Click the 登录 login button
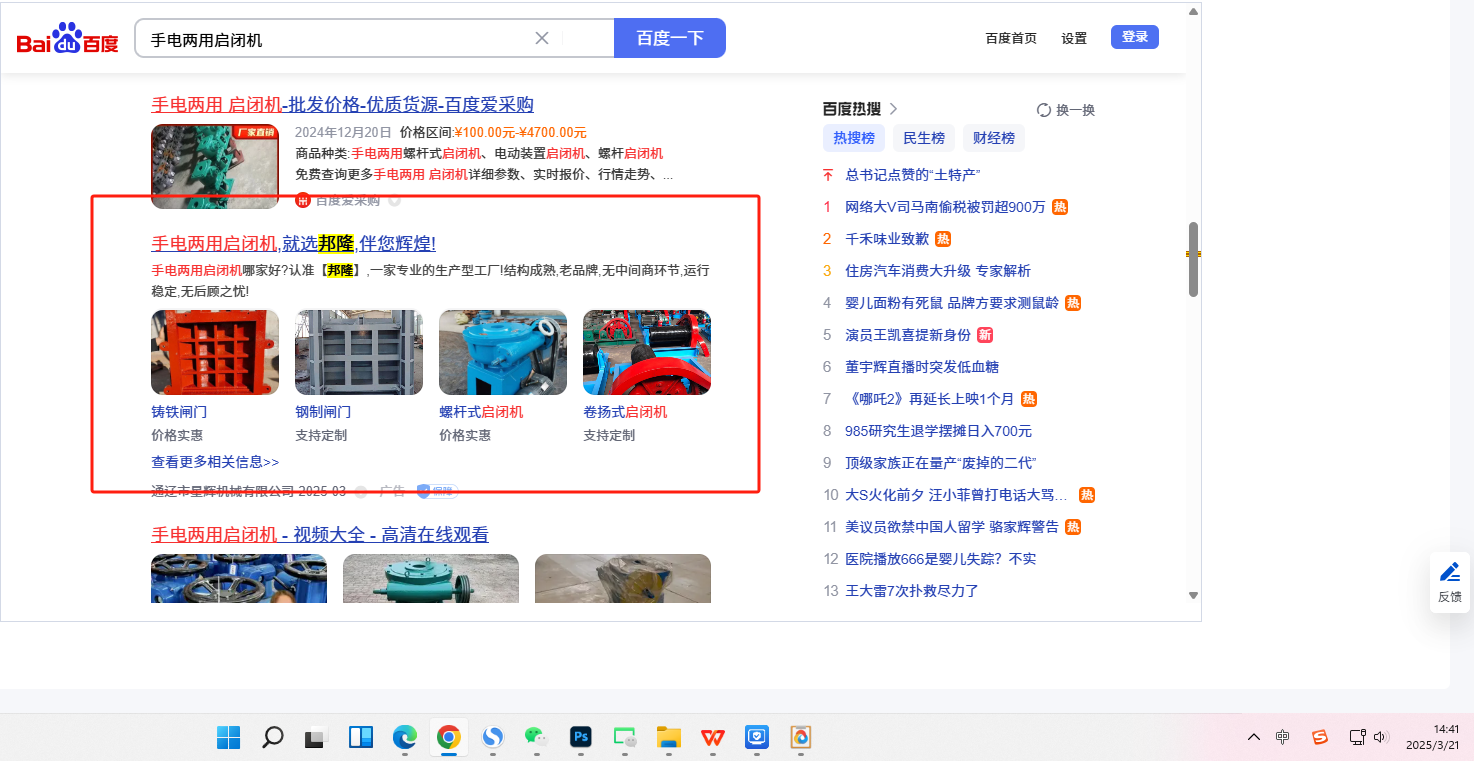This screenshot has width=1474, height=761. tap(1135, 37)
